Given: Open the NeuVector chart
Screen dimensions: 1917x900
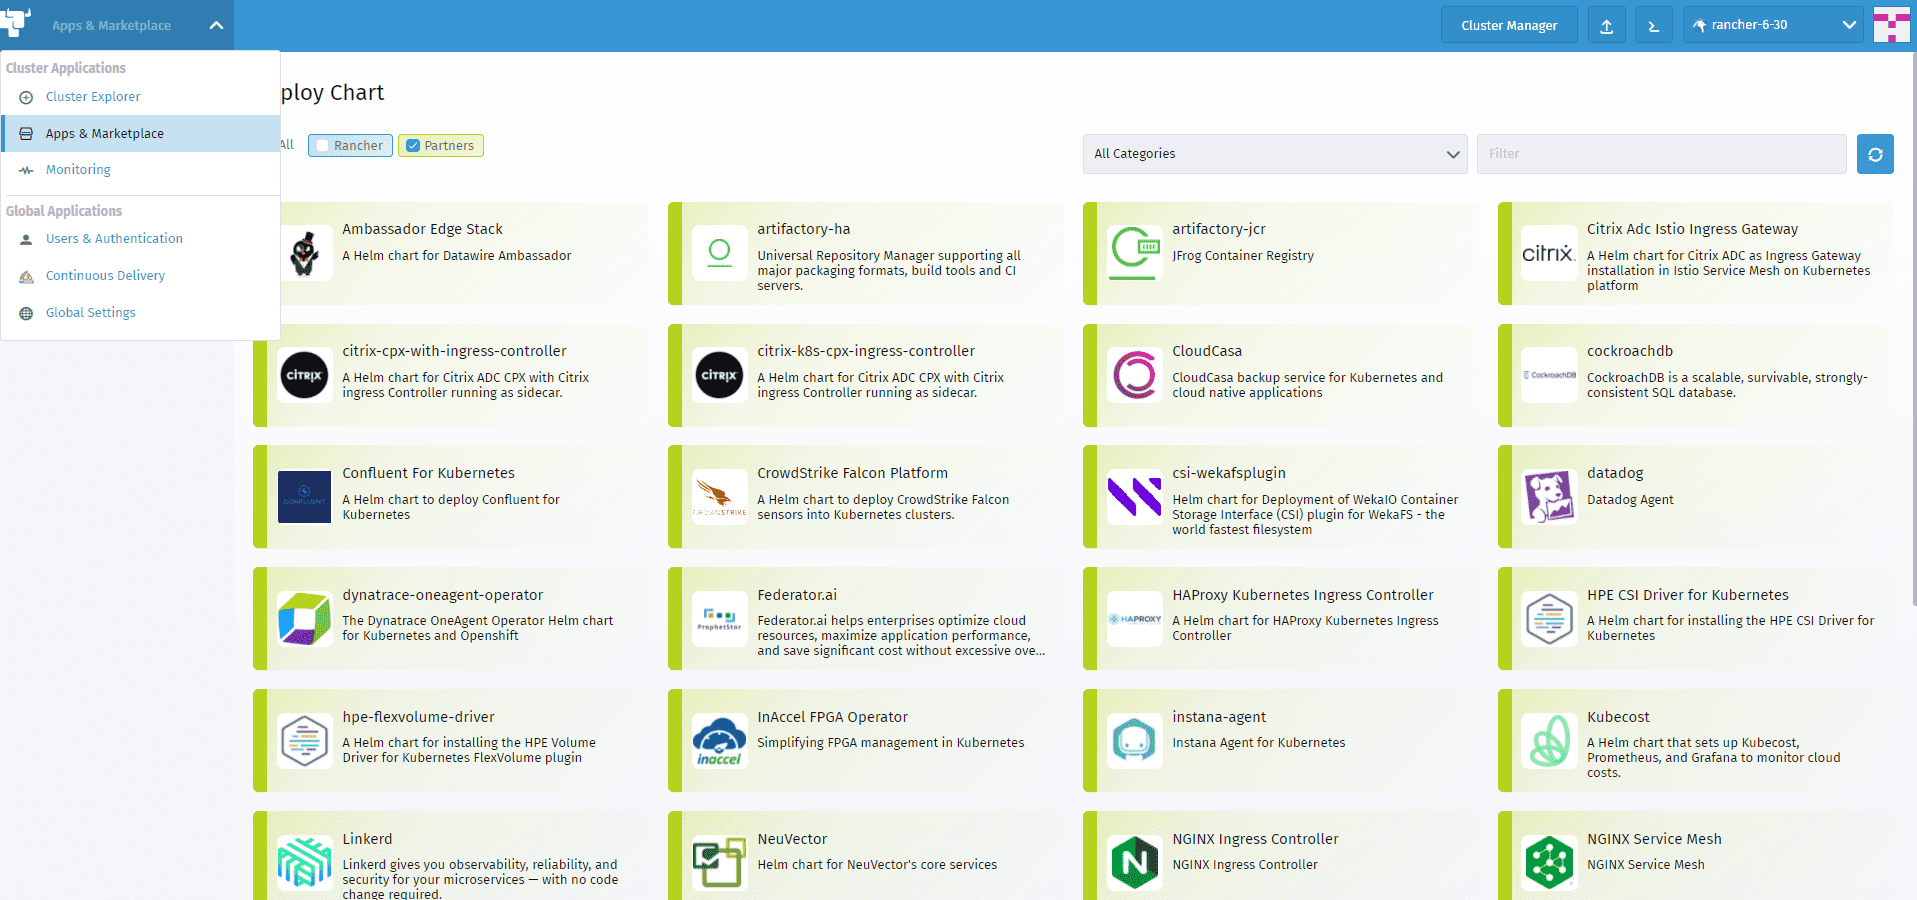Looking at the screenshot, I should 866,856.
